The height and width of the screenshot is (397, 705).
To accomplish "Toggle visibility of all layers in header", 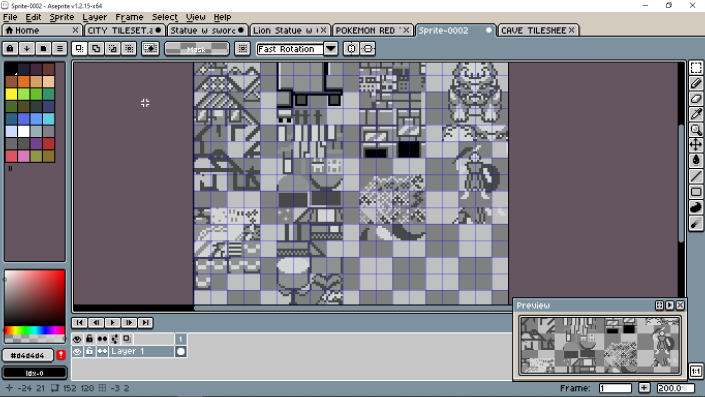I will pos(77,339).
